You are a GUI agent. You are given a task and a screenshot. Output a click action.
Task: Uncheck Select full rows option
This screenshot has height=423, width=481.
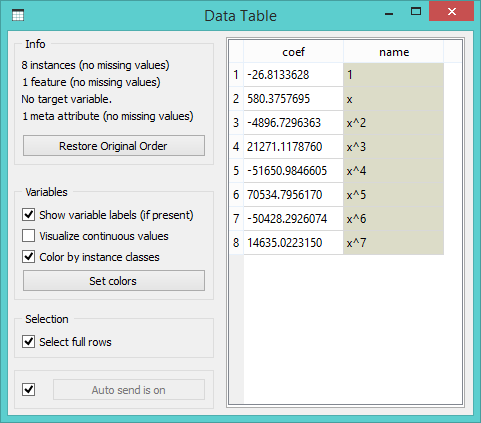tap(29, 342)
